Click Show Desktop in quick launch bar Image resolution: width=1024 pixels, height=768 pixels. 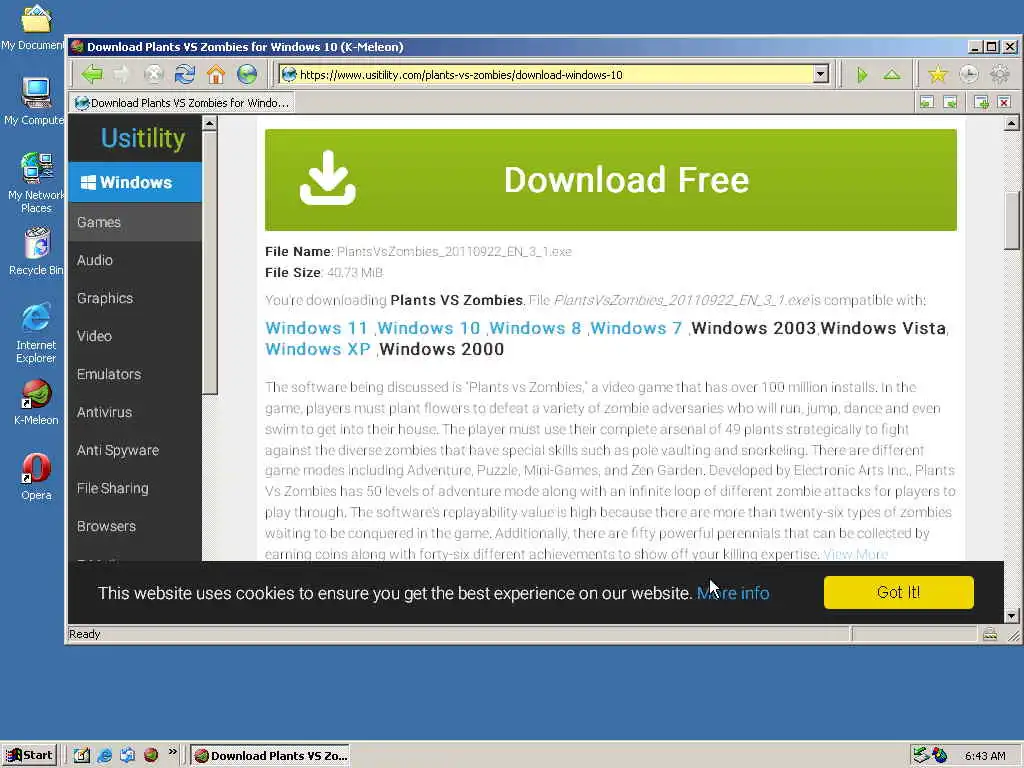pos(81,756)
